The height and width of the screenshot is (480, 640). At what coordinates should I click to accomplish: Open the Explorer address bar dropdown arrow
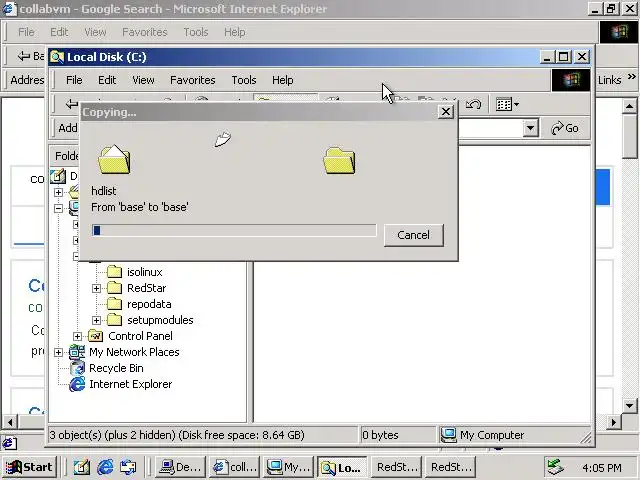[530, 128]
